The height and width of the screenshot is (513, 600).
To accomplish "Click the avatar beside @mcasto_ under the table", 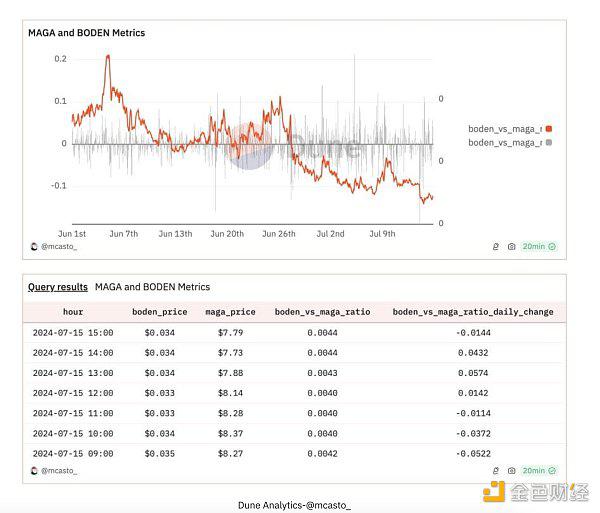I will pos(34,471).
